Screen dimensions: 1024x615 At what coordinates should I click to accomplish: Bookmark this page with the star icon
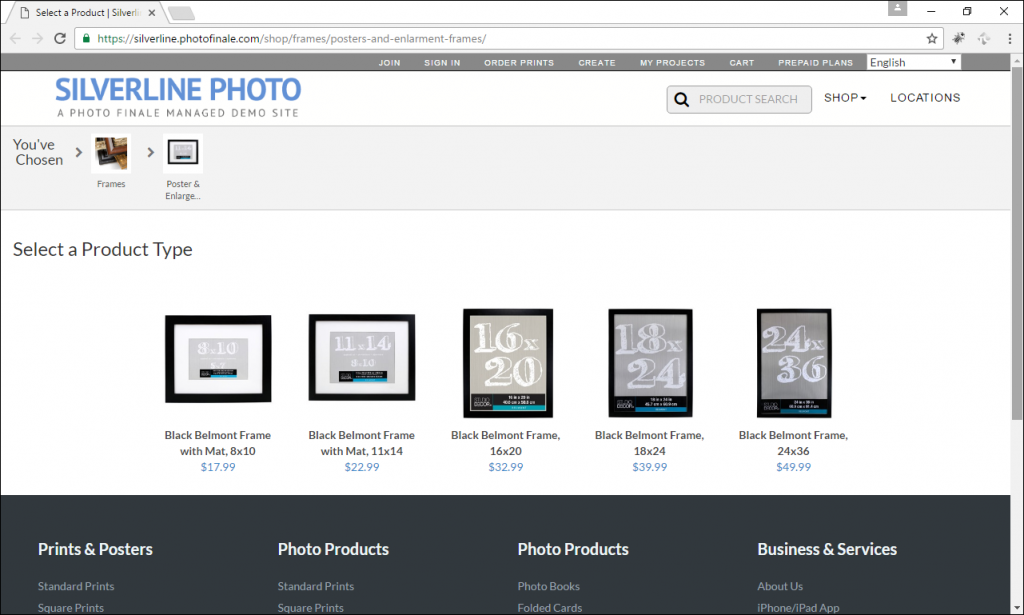tap(932, 39)
